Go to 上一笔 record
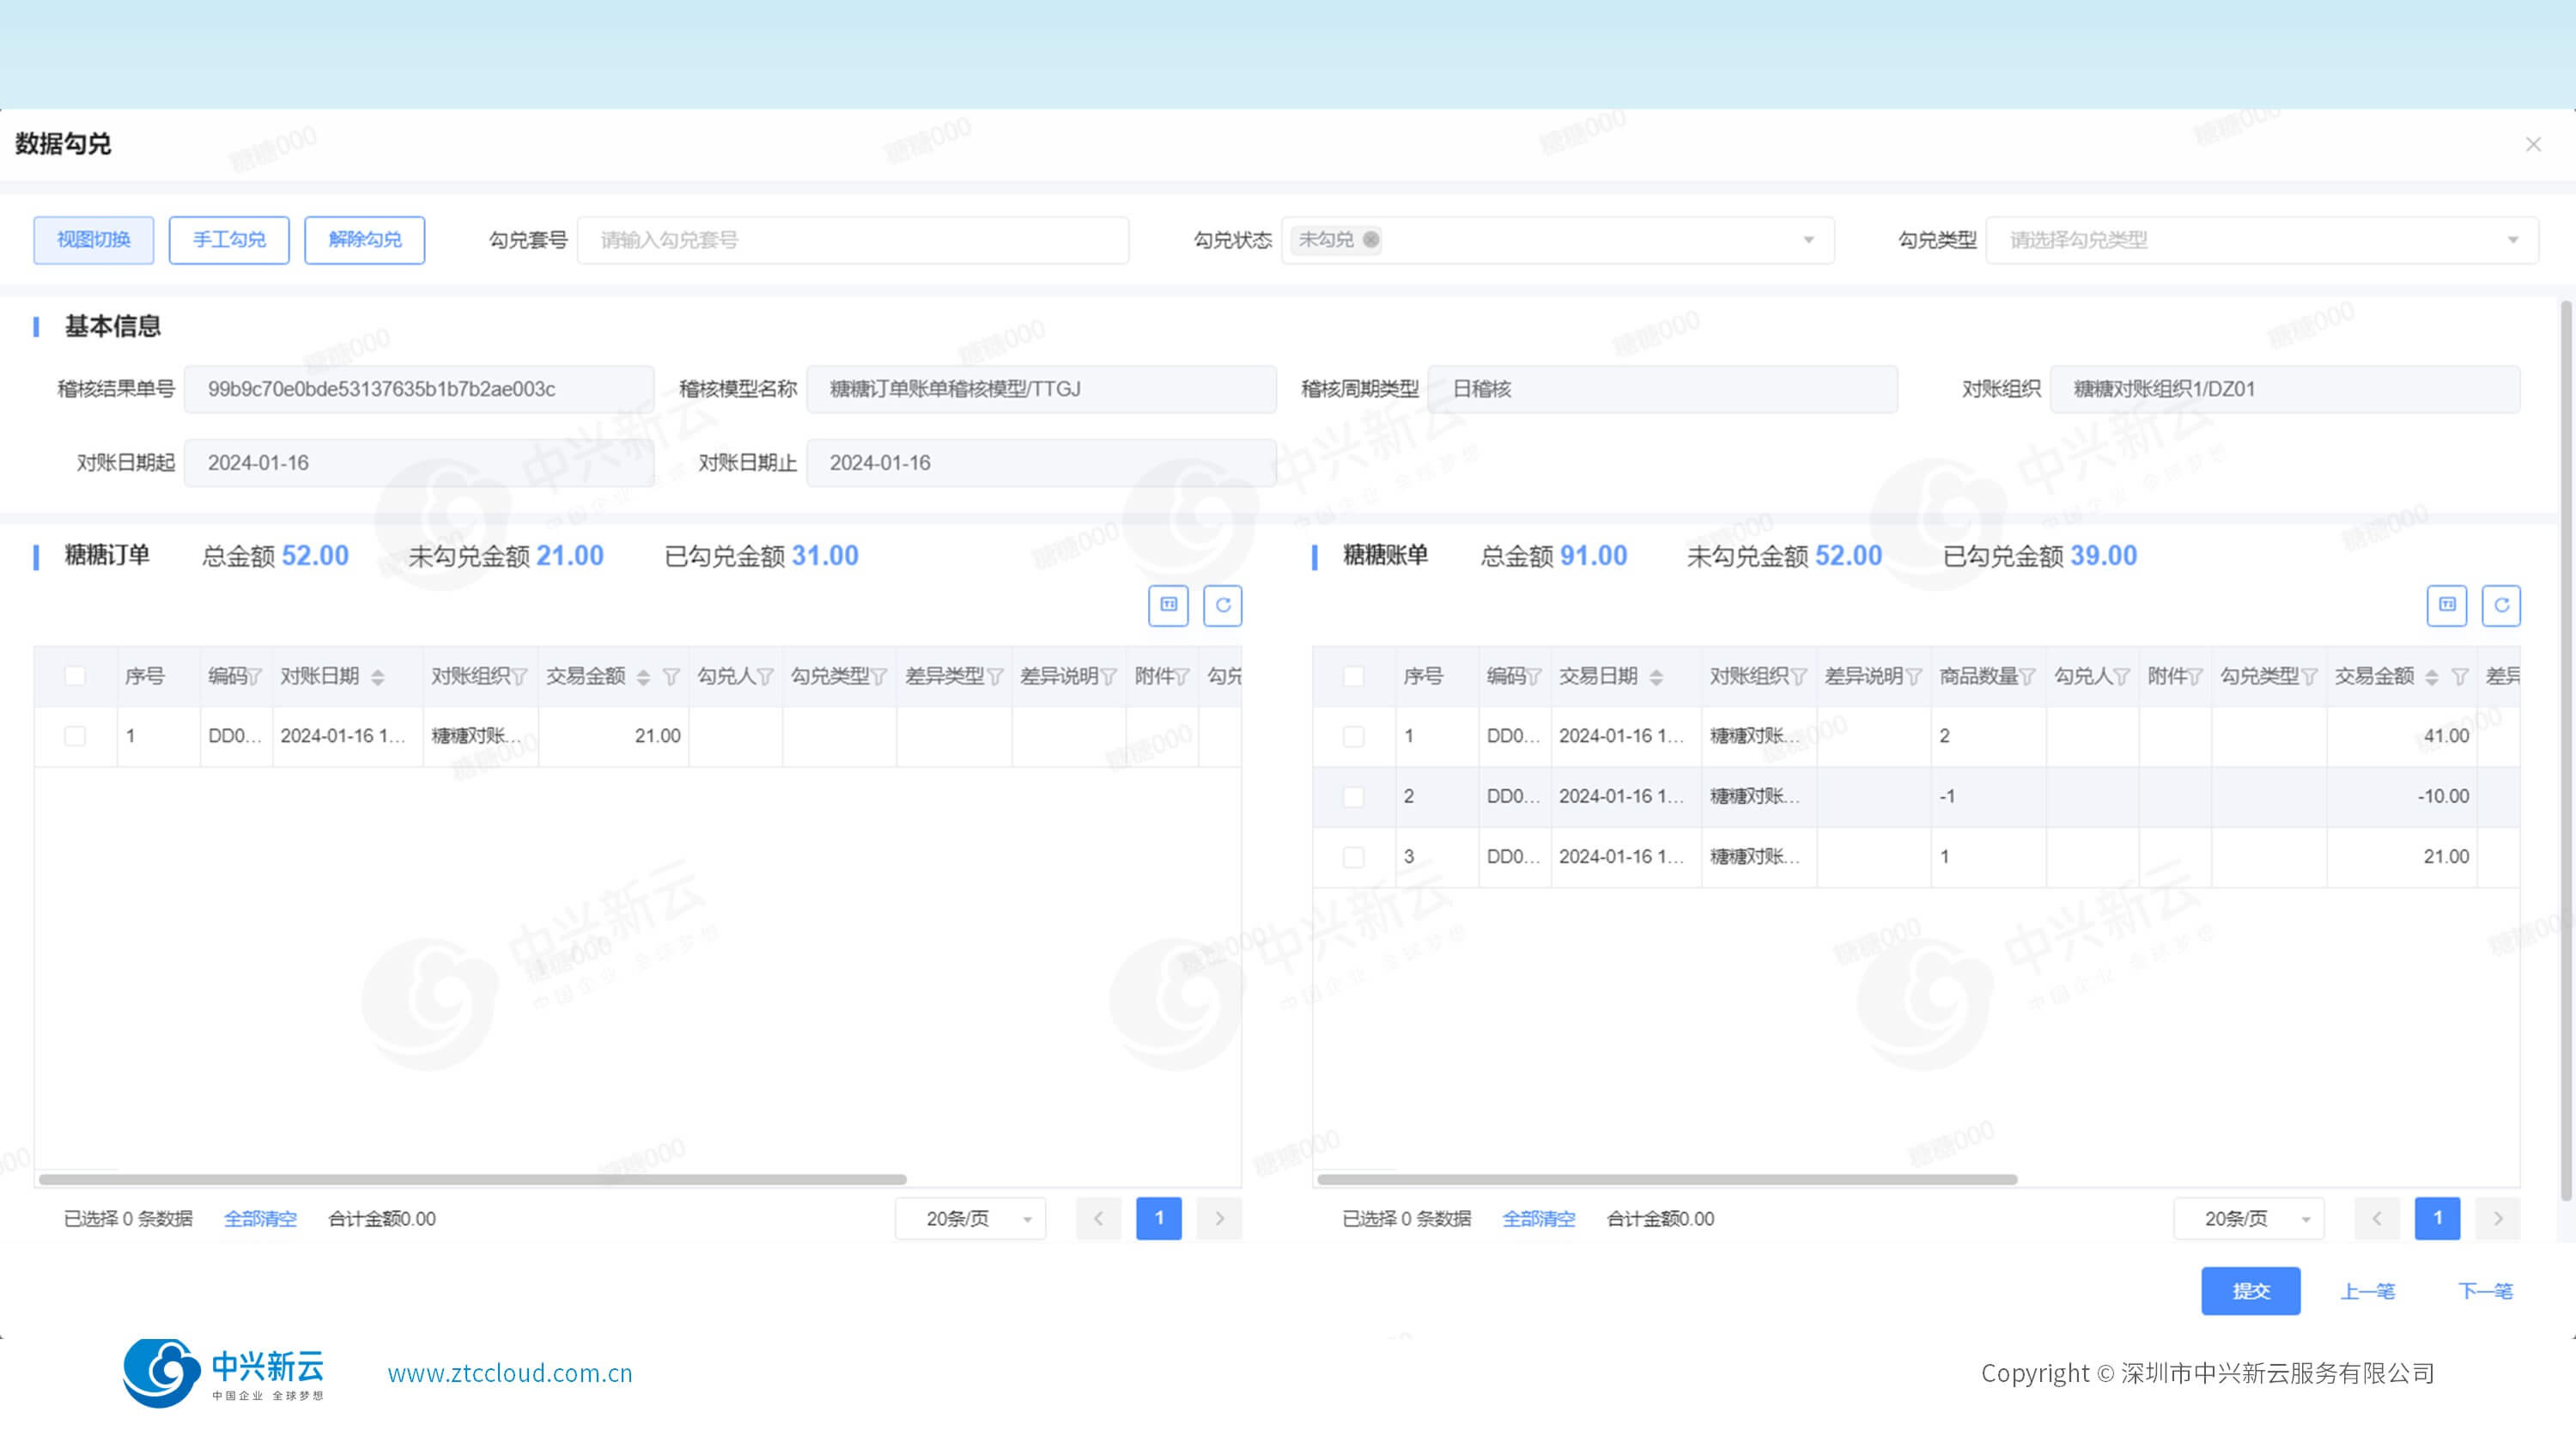Viewport: 2576px width, 1449px height. [x=2368, y=1291]
